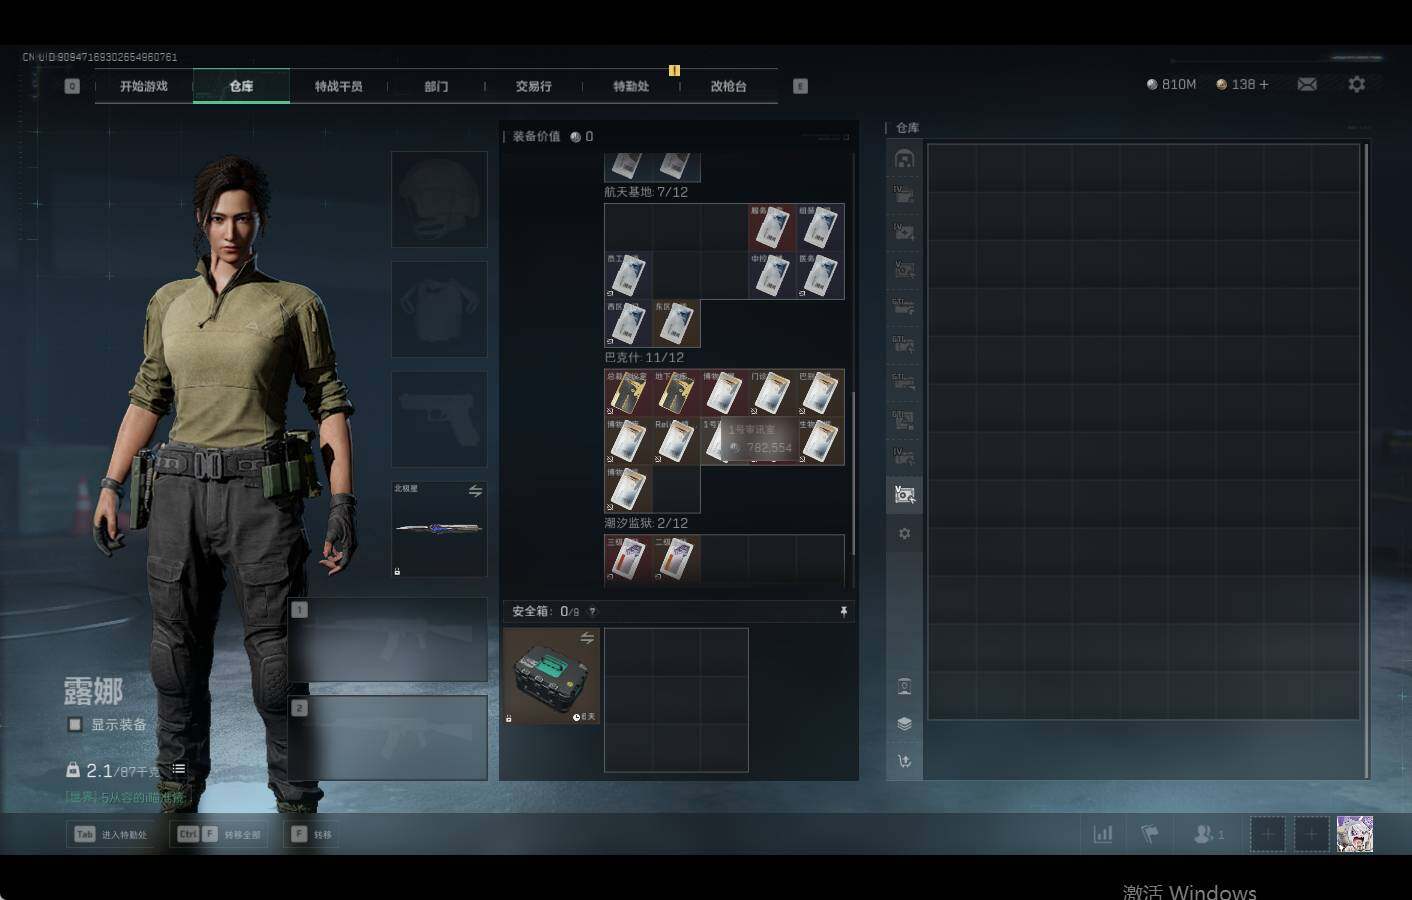Viewport: 1412px width, 900px height.
Task: Toggle the pin on 安全箱 panel
Action: (843, 611)
